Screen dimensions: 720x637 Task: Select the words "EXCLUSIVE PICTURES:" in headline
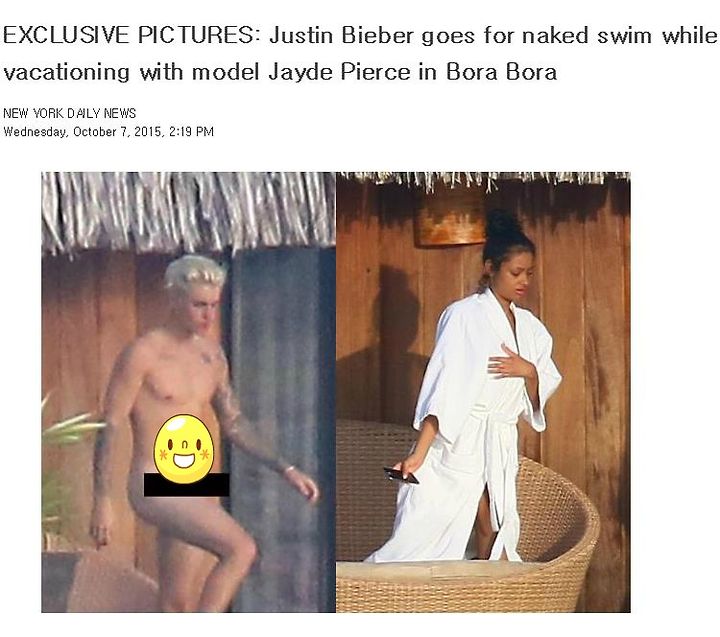tap(128, 36)
